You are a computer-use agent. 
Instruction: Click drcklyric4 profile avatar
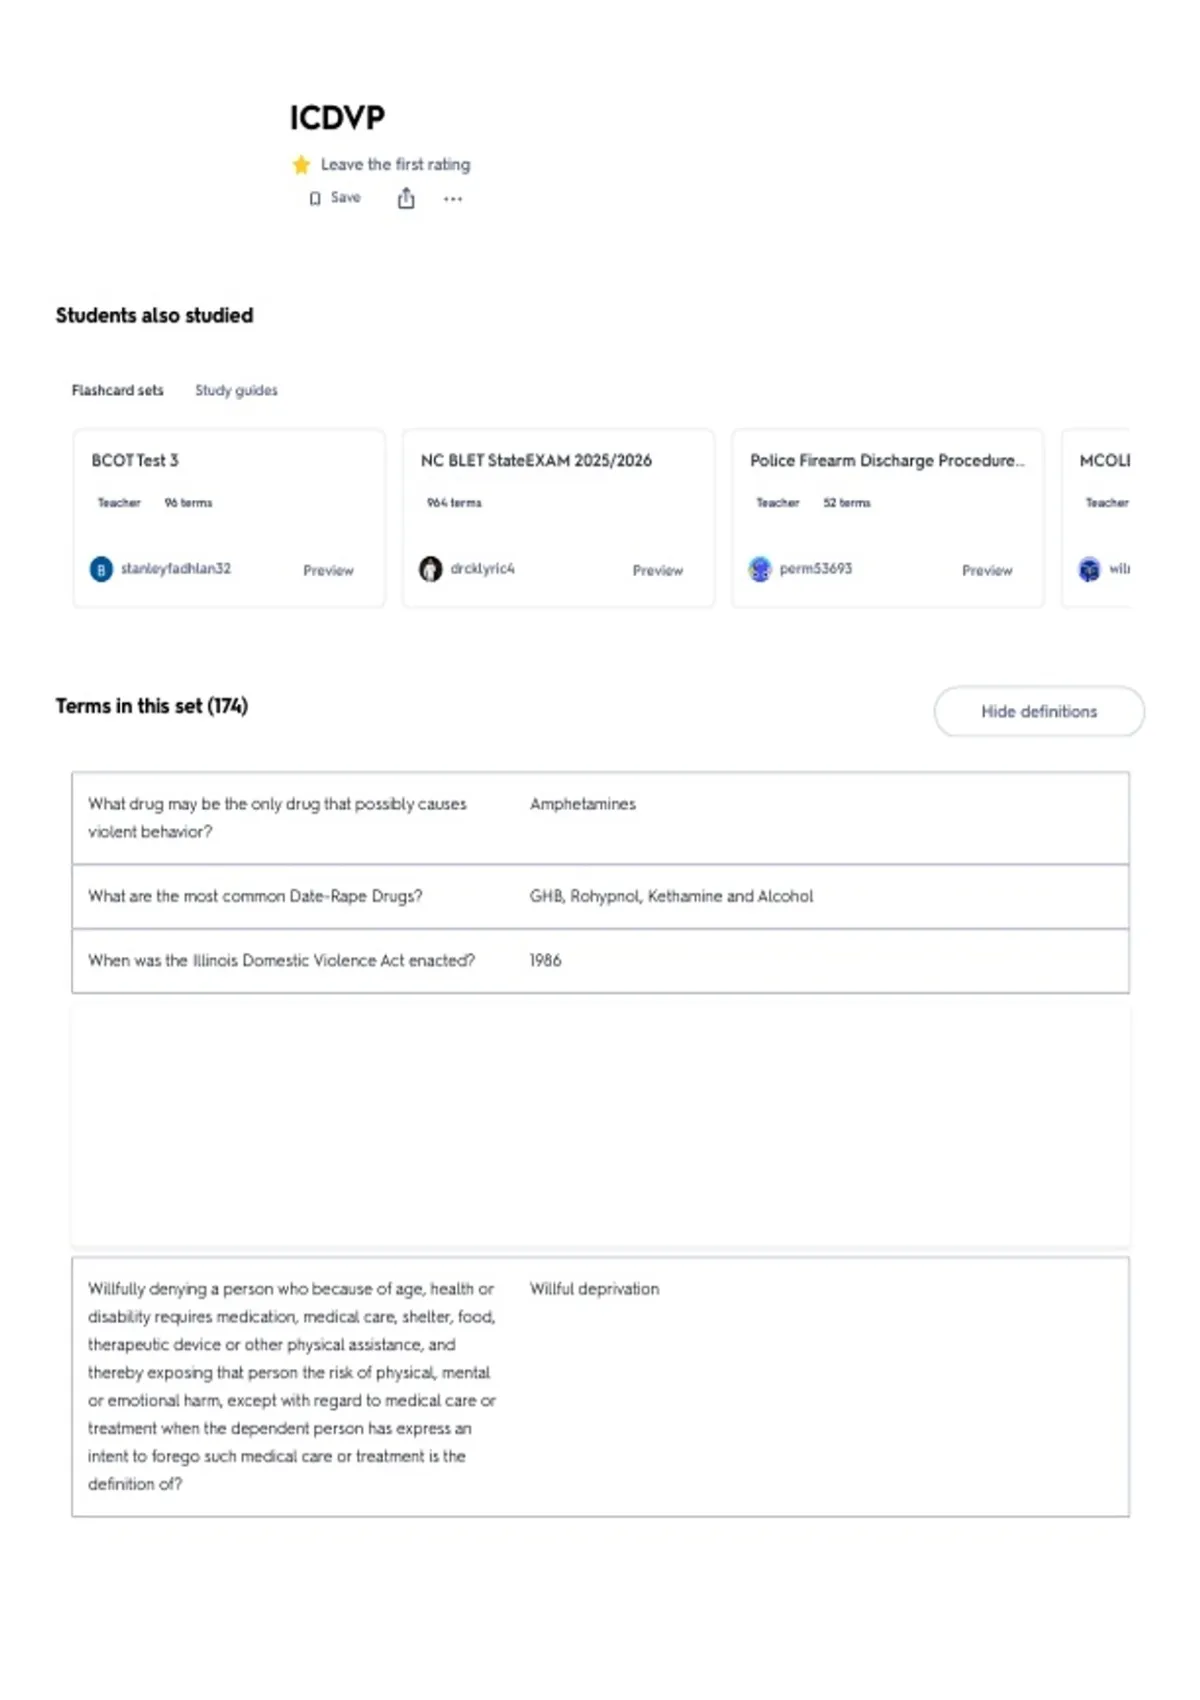tap(430, 569)
